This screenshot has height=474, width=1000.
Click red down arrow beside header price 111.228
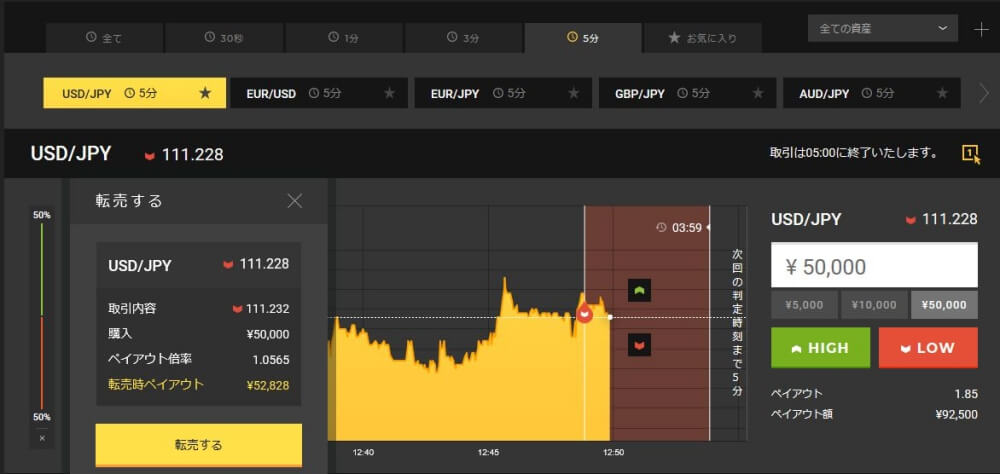pyautogui.click(x=150, y=155)
